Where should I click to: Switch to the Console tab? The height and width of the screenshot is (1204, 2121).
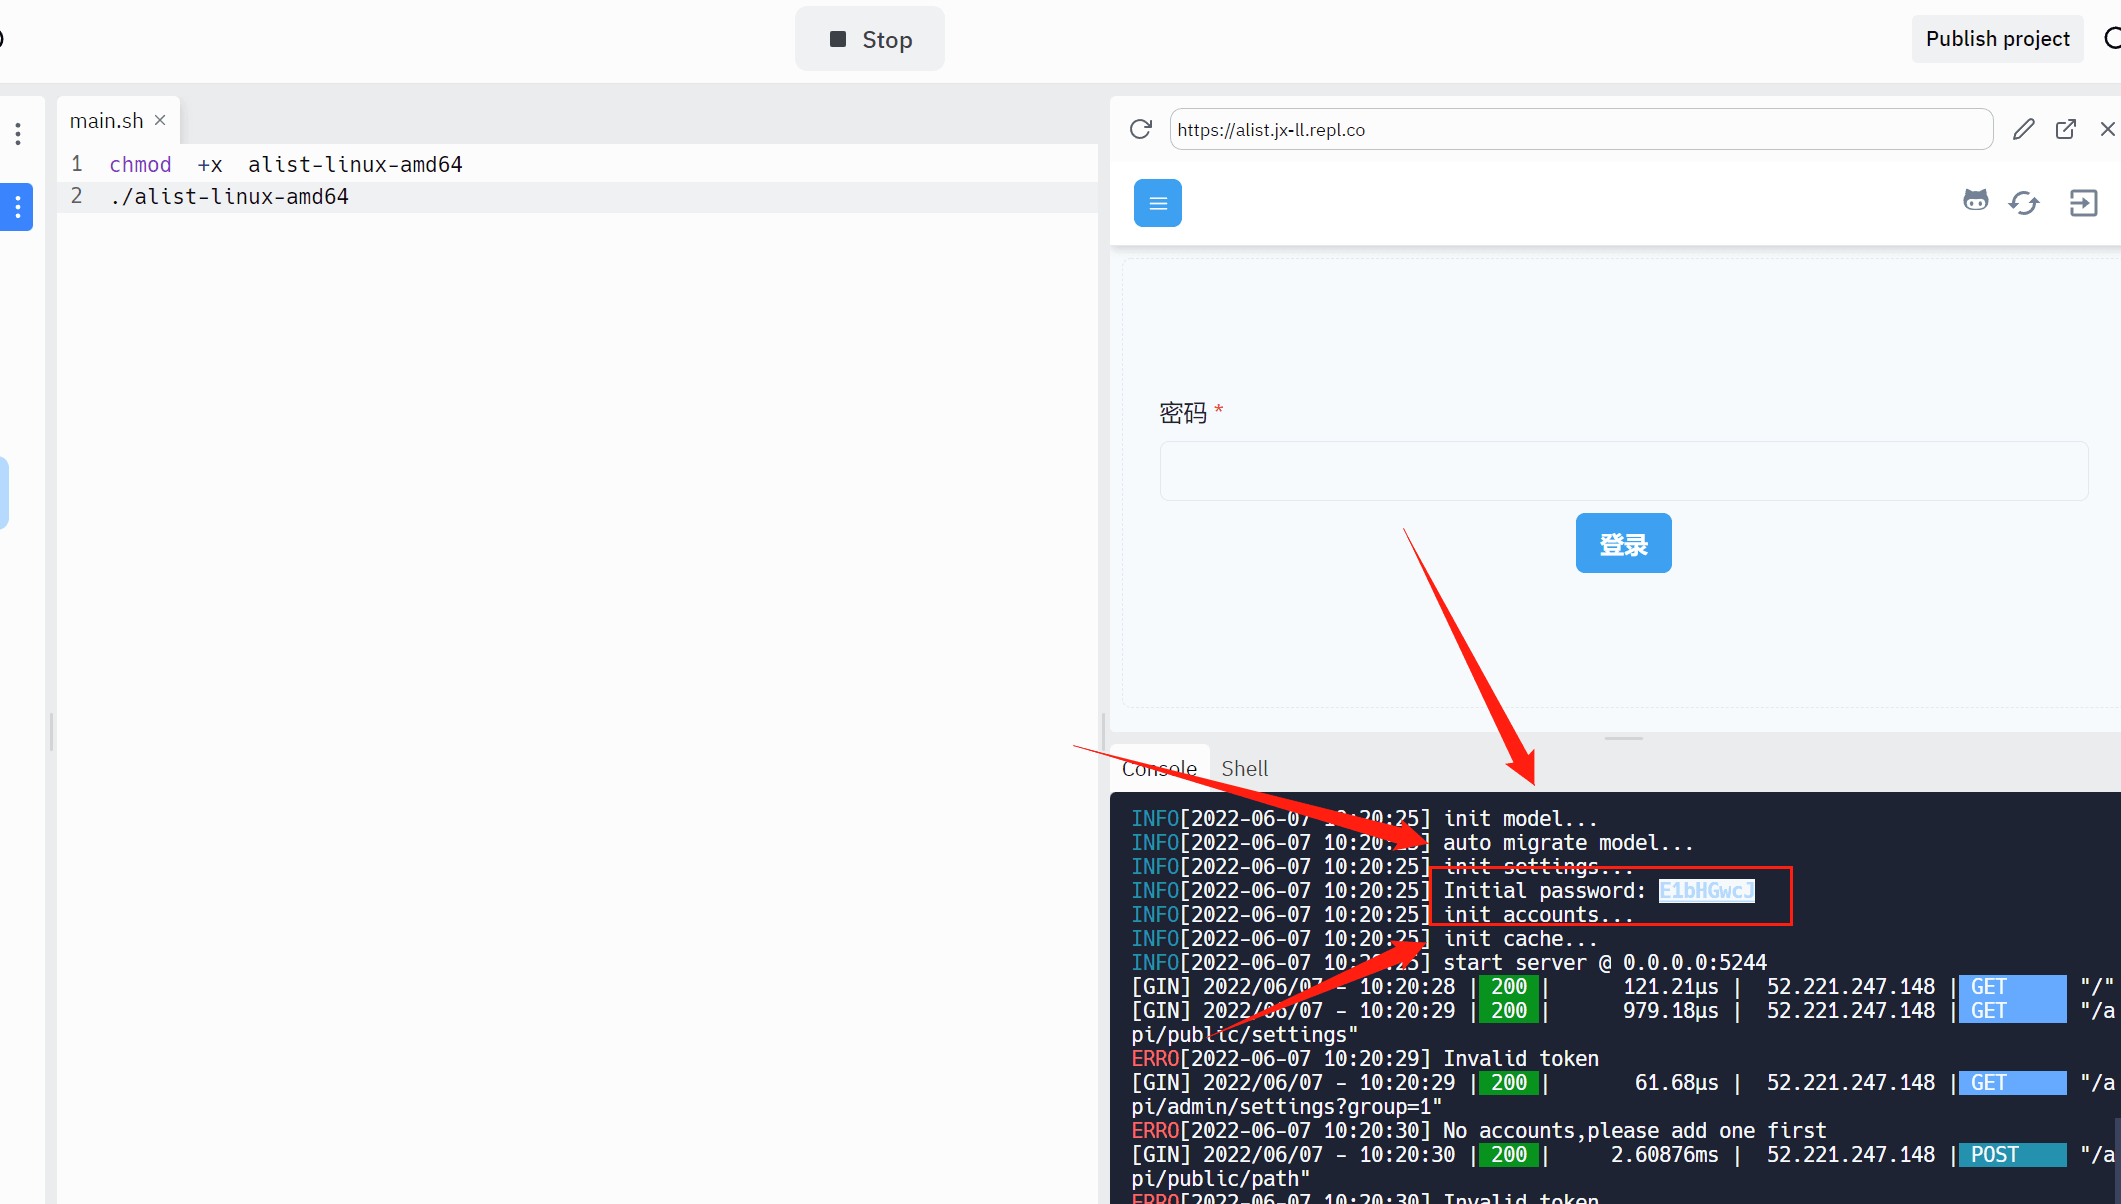pos(1159,768)
